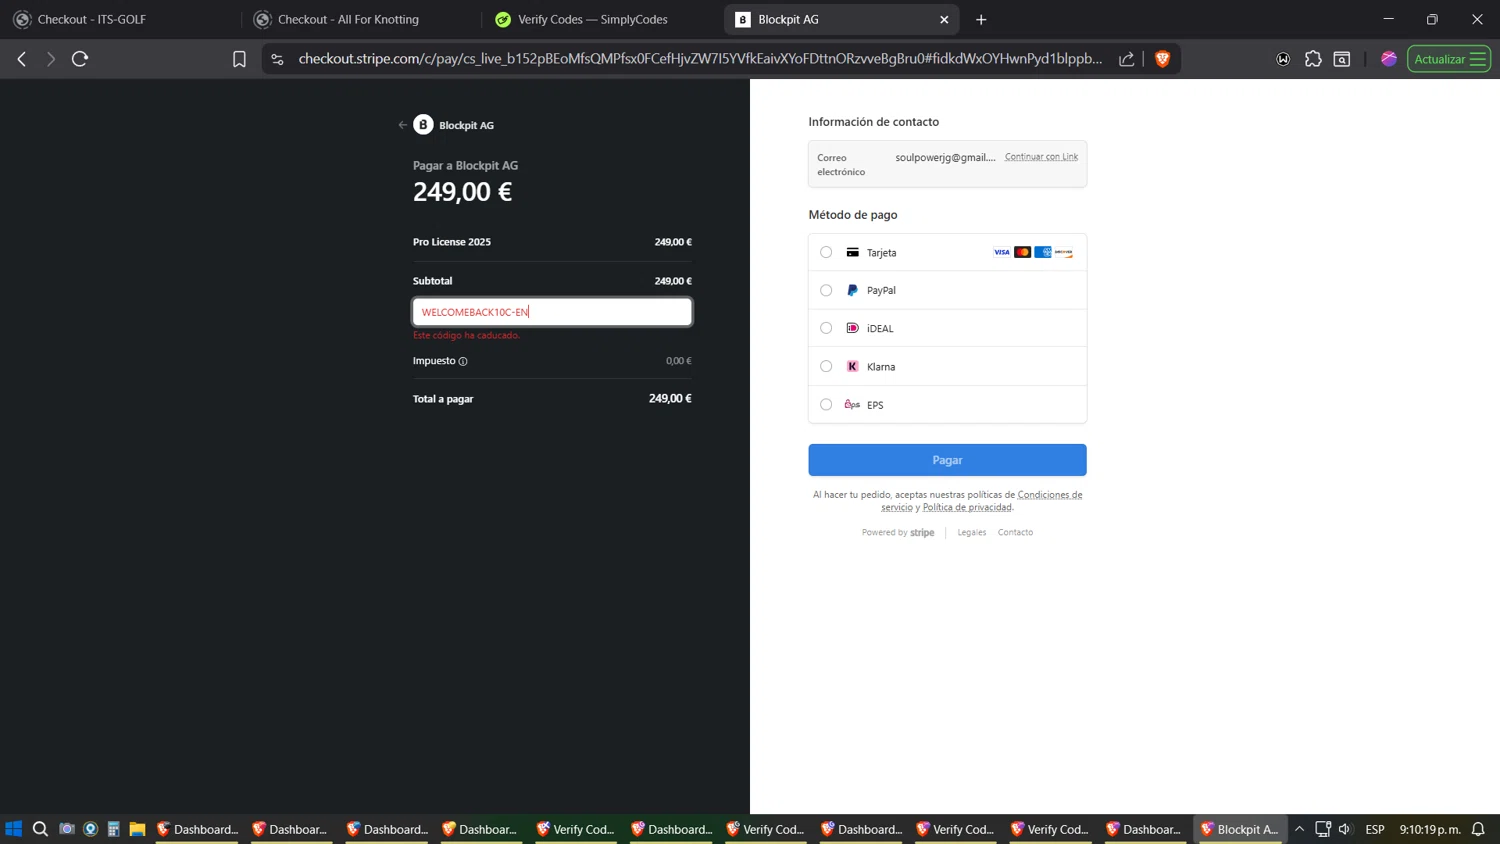
Task: Click the promo code field WELCOMEBACK10C-EN
Action: [x=552, y=312]
